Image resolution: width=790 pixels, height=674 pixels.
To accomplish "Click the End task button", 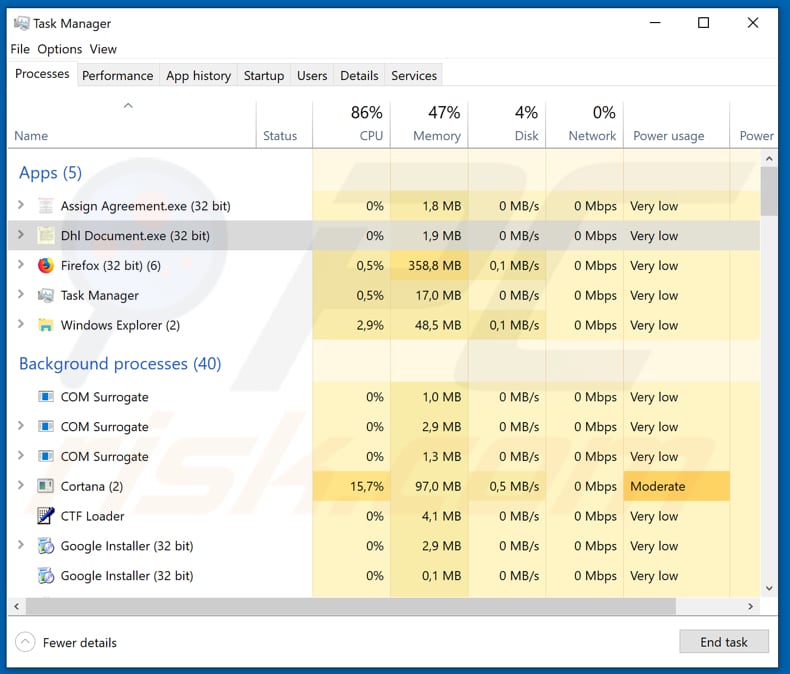I will (x=724, y=642).
